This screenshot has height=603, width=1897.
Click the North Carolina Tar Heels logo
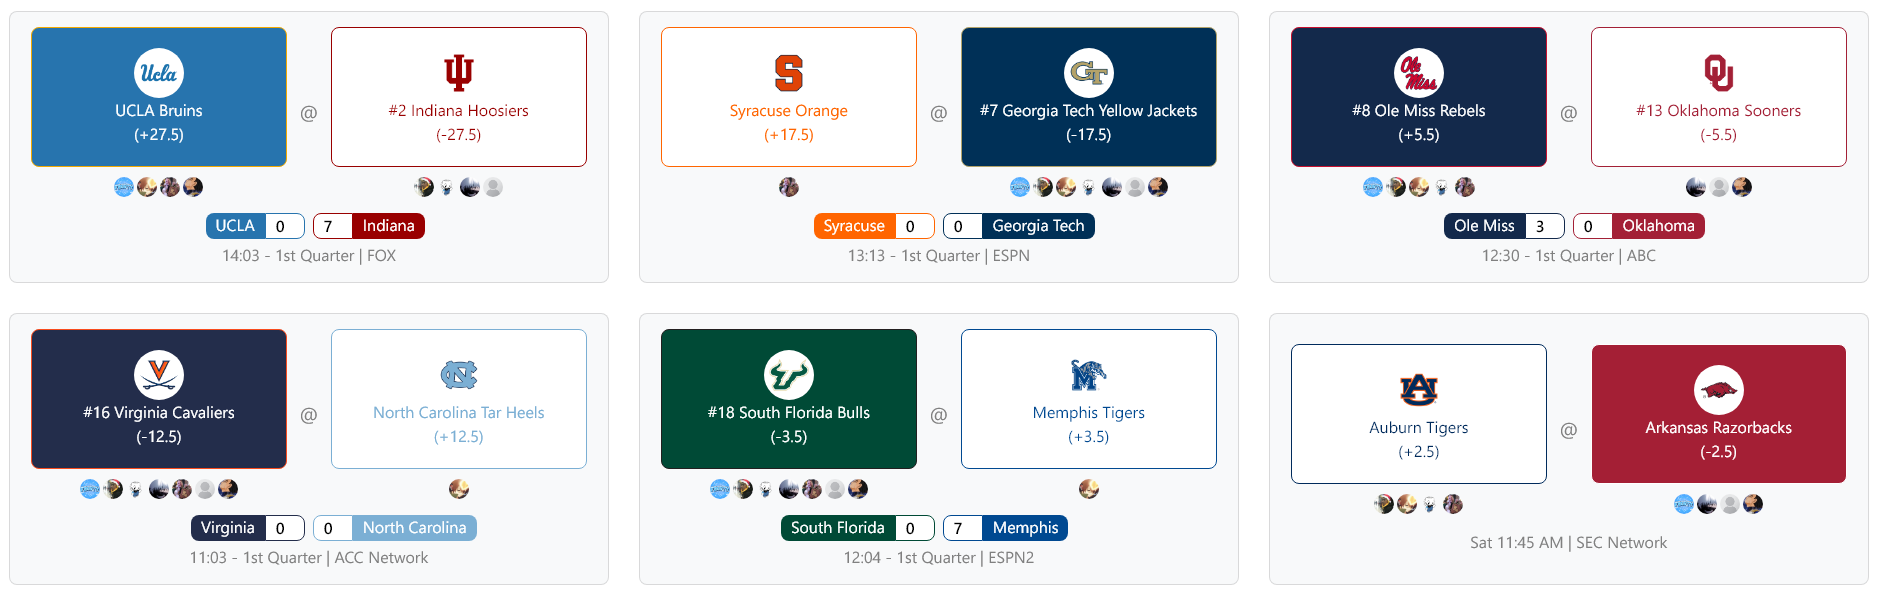(459, 375)
